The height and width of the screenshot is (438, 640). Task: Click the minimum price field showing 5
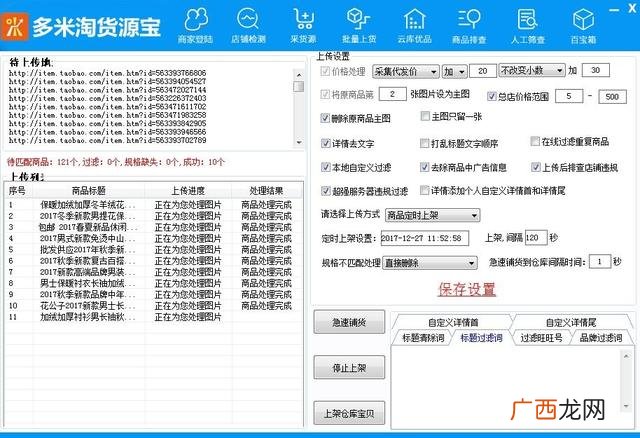point(569,96)
